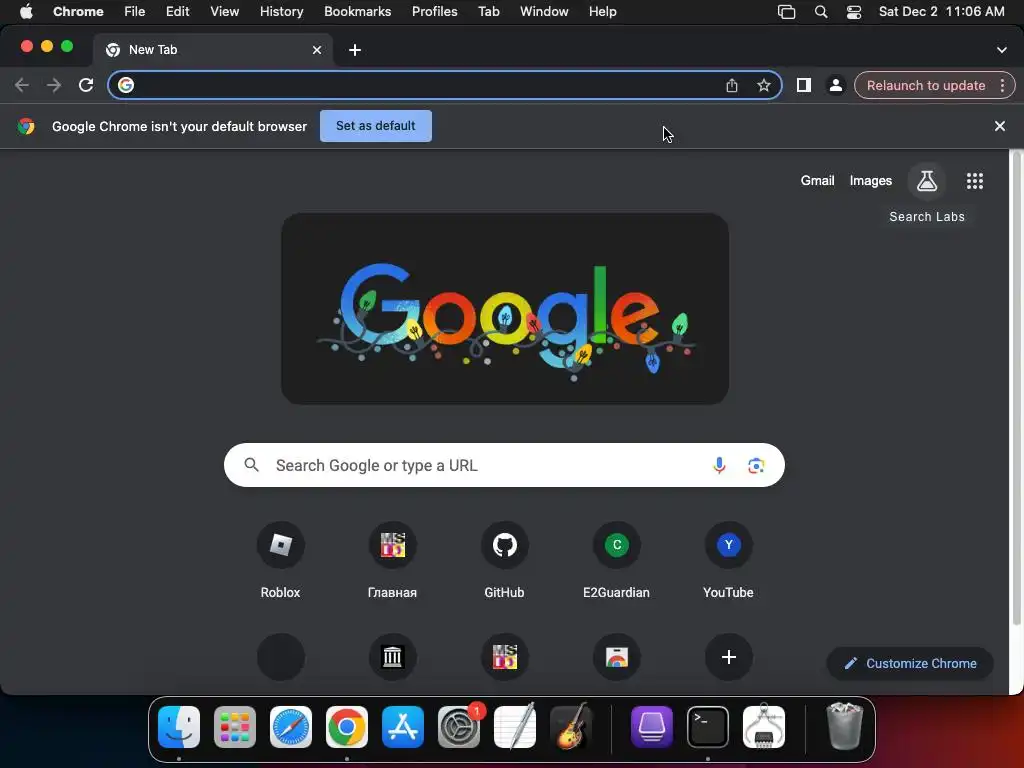Open Search Labs flask icon
Image resolution: width=1024 pixels, height=768 pixels.
click(x=927, y=181)
